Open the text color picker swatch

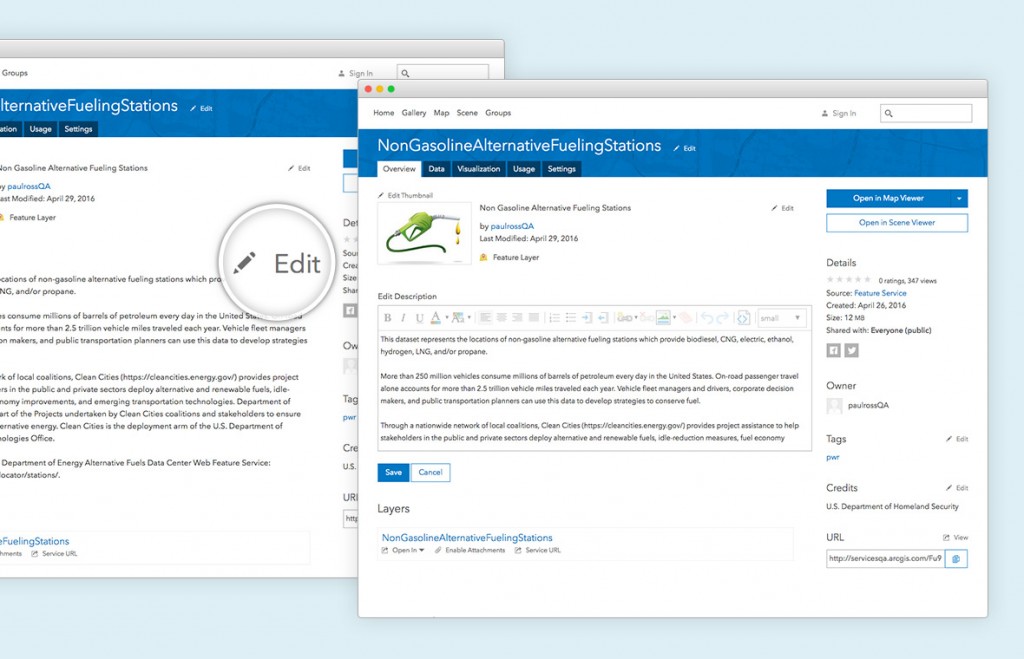(434, 317)
